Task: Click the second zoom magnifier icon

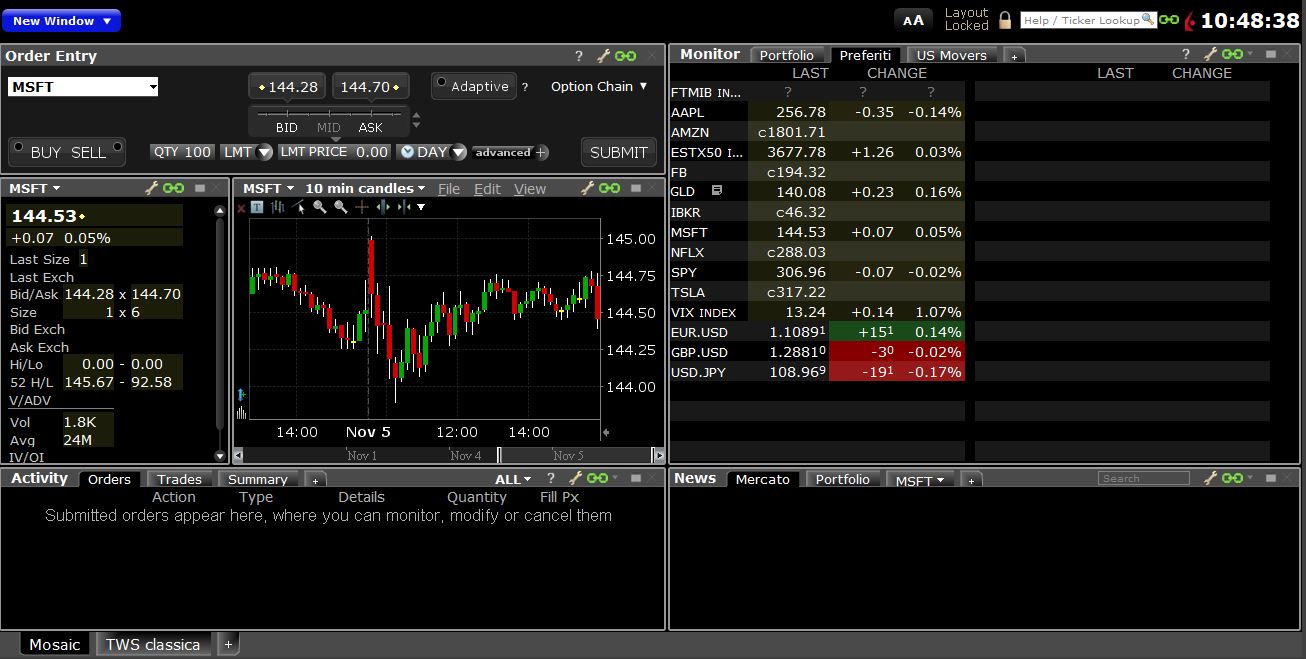Action: pos(341,207)
